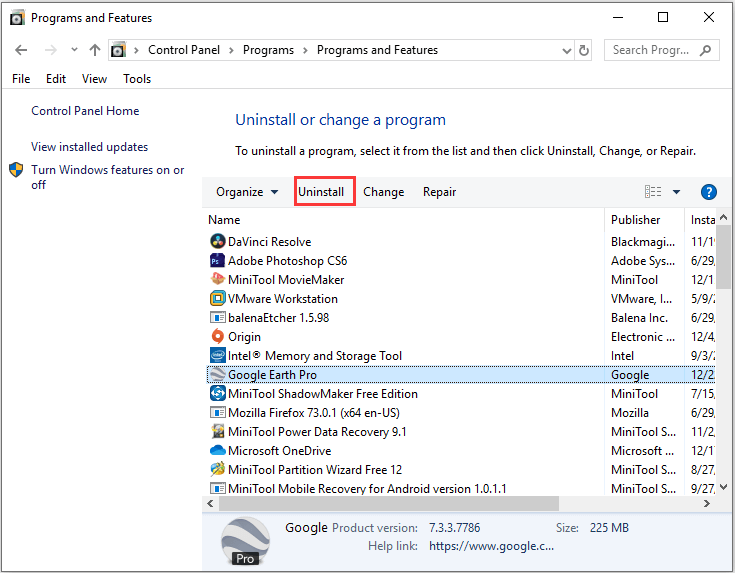Open the View menu

tap(94, 79)
